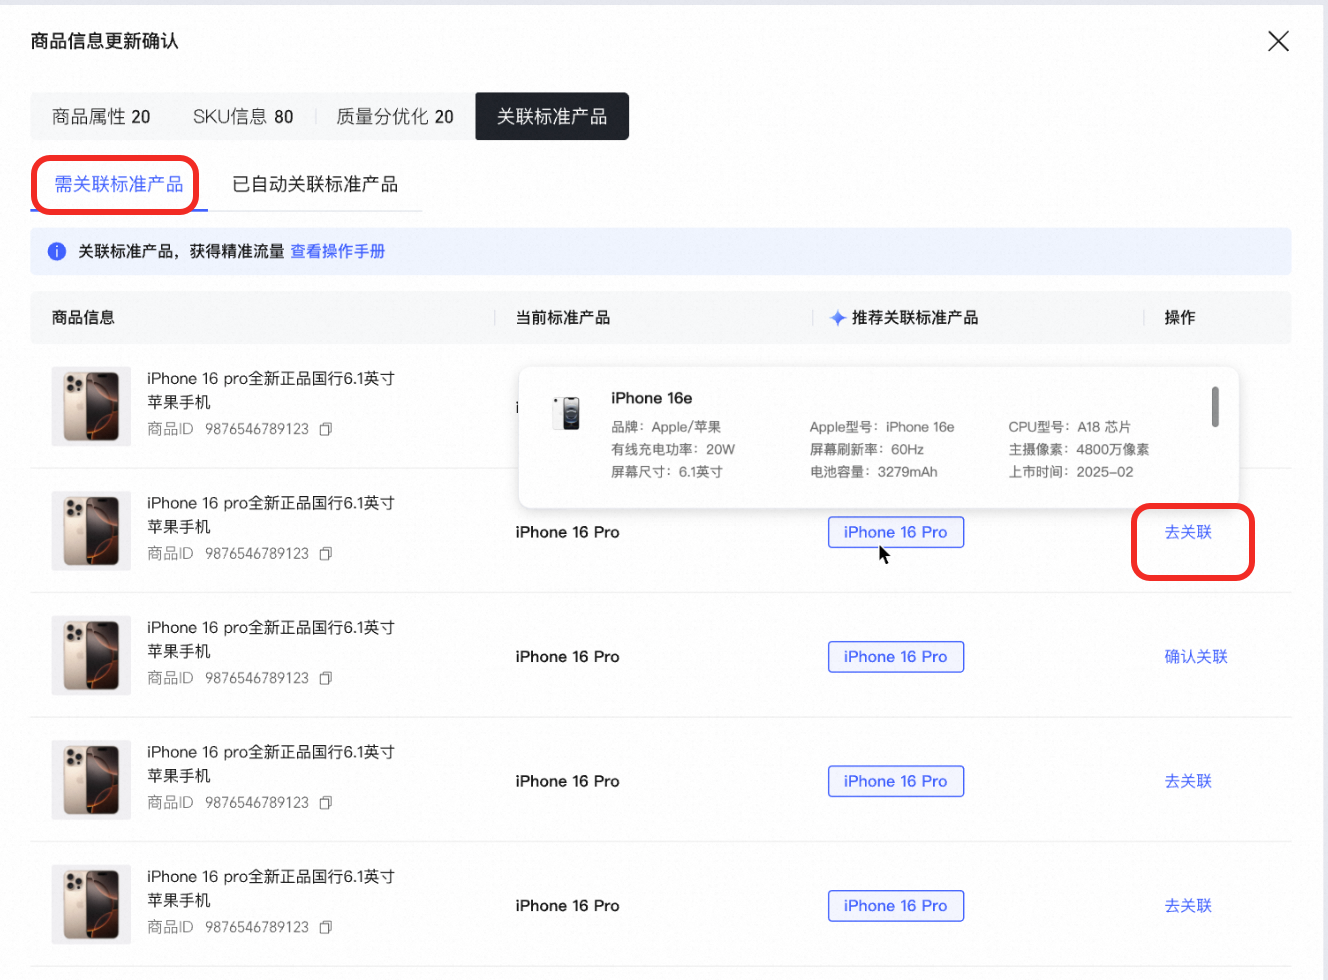Click the 主摄像素: 4800万像素 spec
Screen dimensions: 1328x980
pos(1079,450)
